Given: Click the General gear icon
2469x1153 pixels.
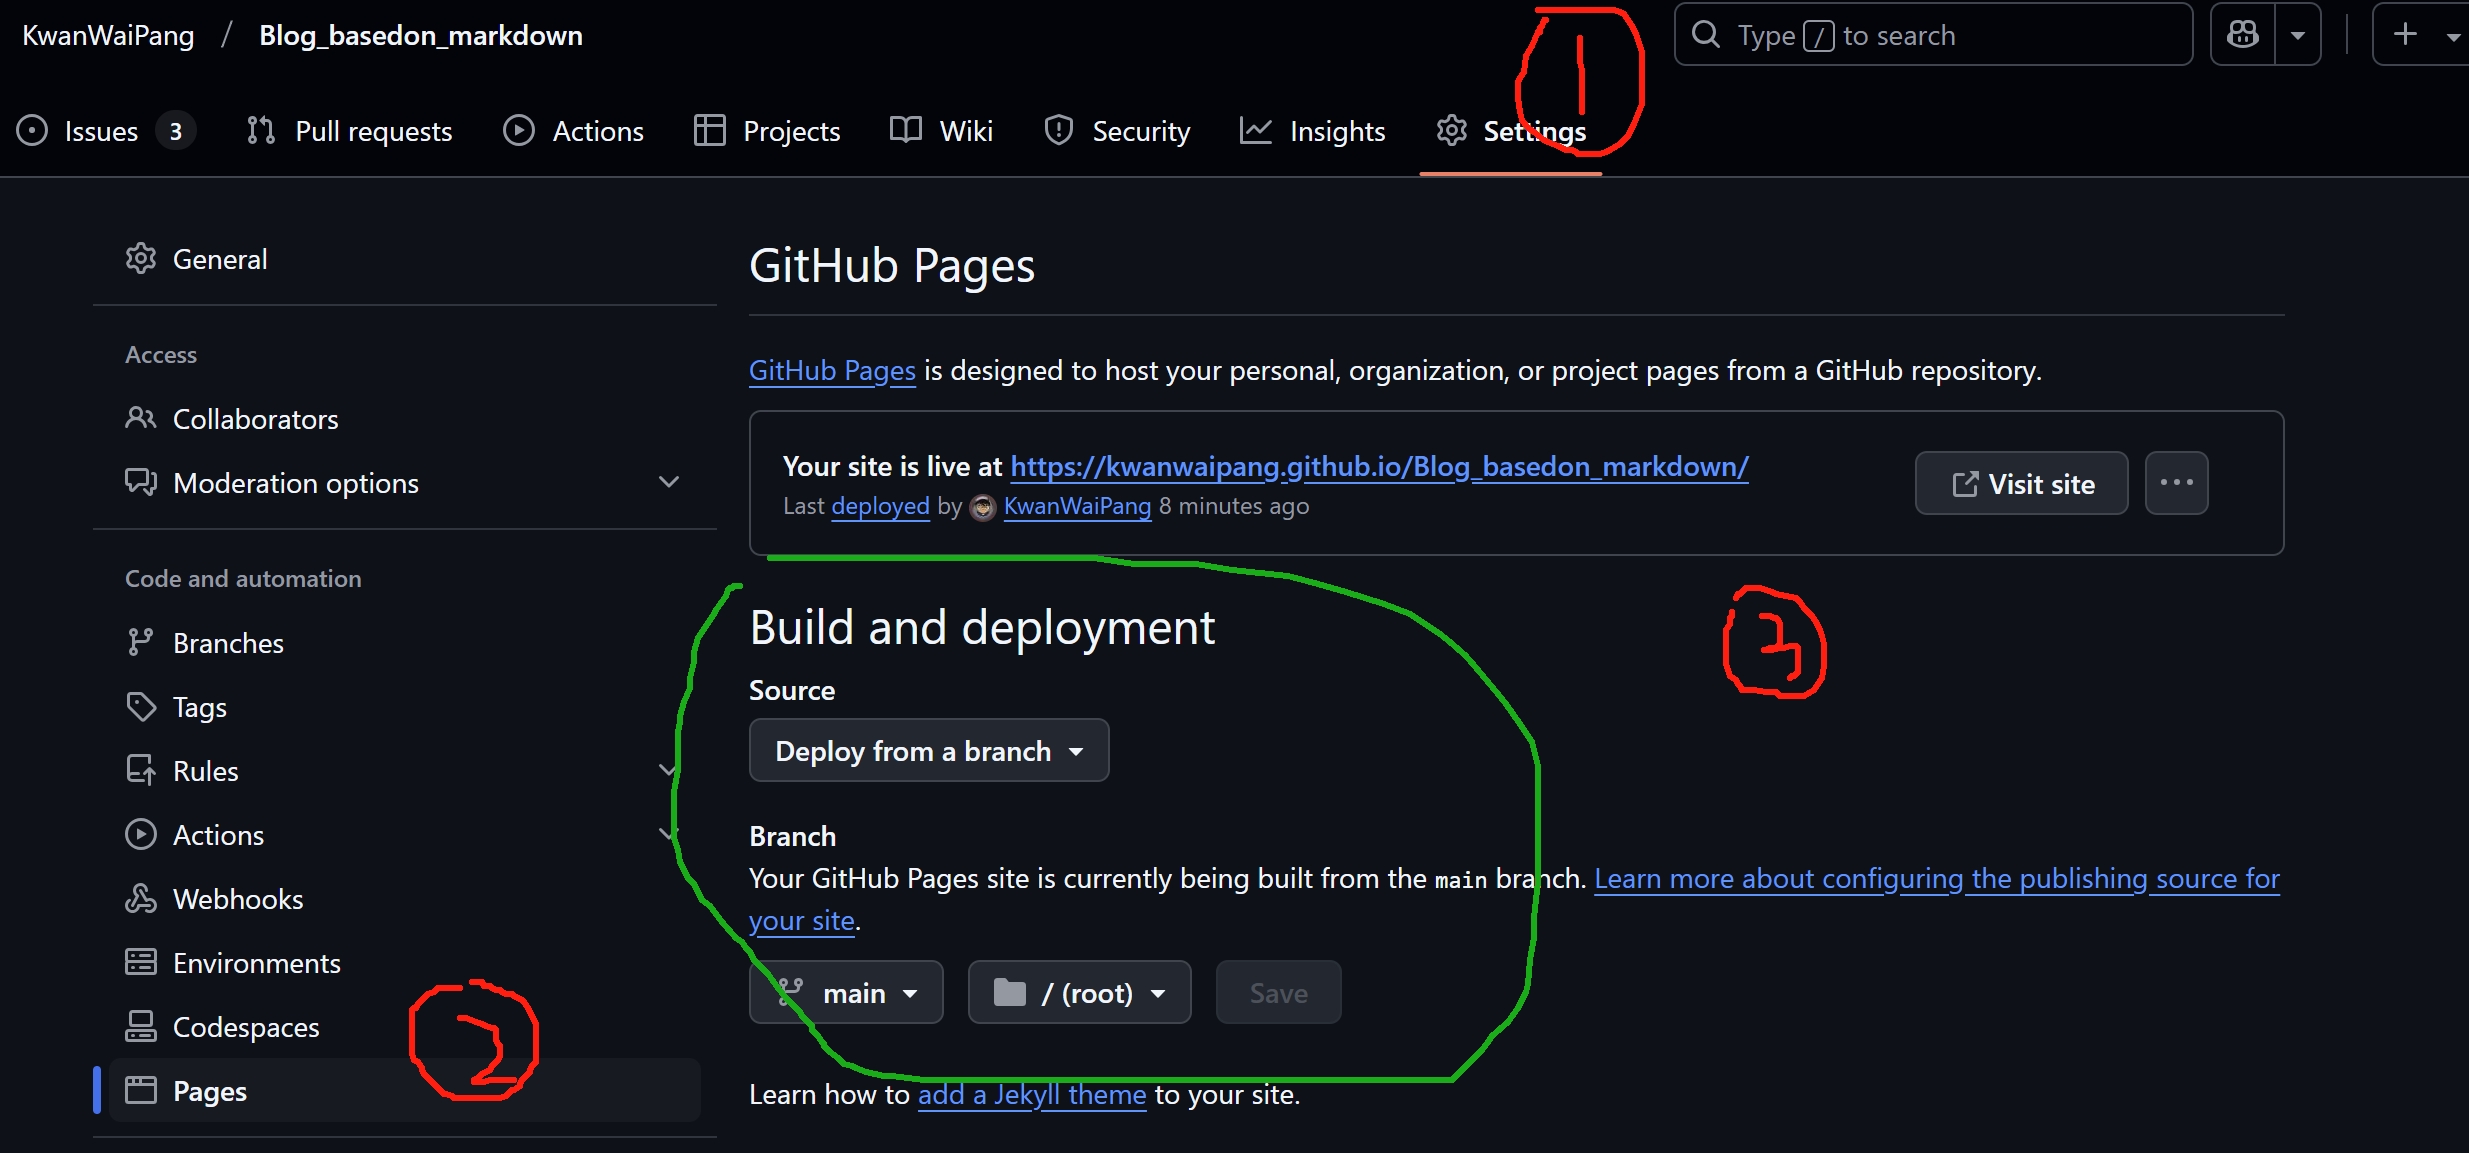Looking at the screenshot, I should [141, 259].
